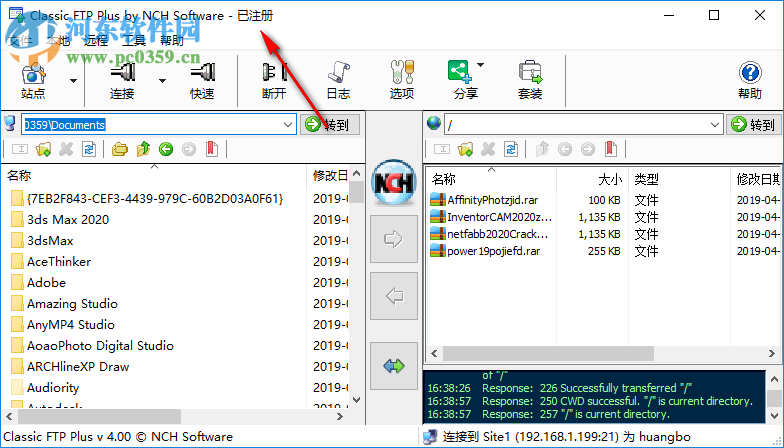Open the 帮助 menu in menu bar
Image resolution: width=784 pixels, height=448 pixels.
172,40
